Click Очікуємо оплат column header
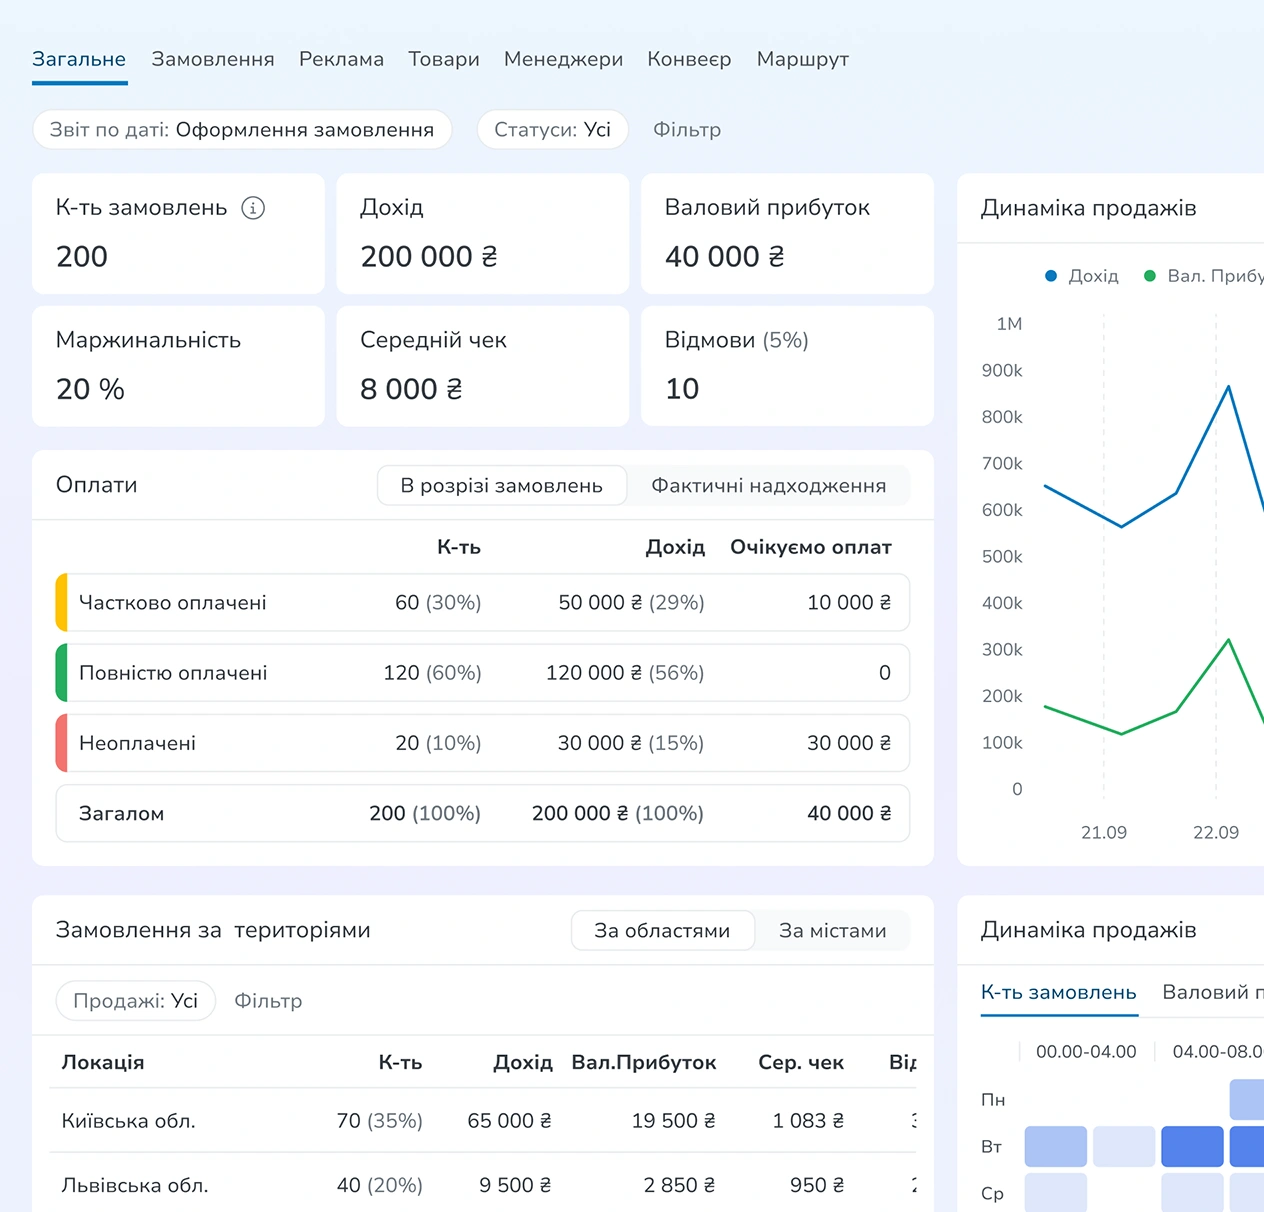Screen dimensions: 1264x1212 click(811, 547)
